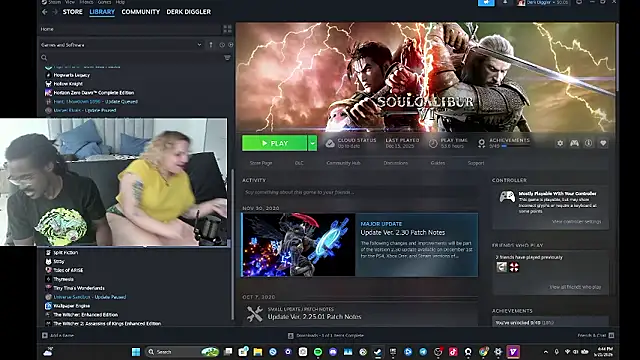Select Tales of ARISE in list

click(x=68, y=270)
